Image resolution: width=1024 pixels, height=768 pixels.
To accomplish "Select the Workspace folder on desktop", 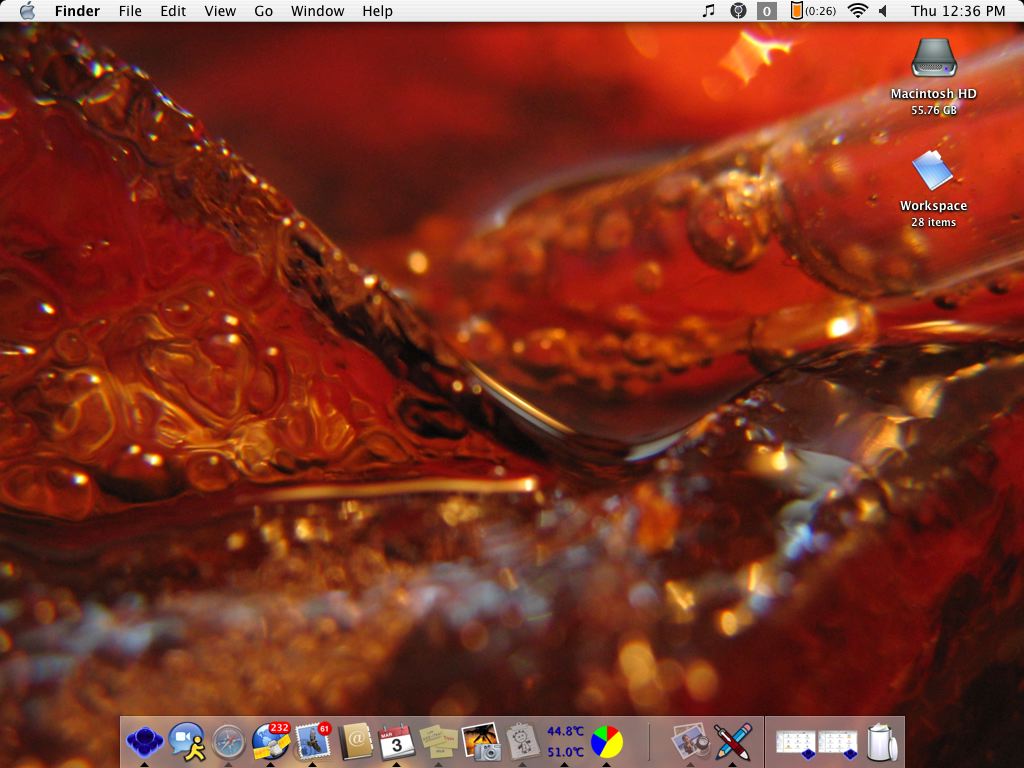I will (933, 171).
